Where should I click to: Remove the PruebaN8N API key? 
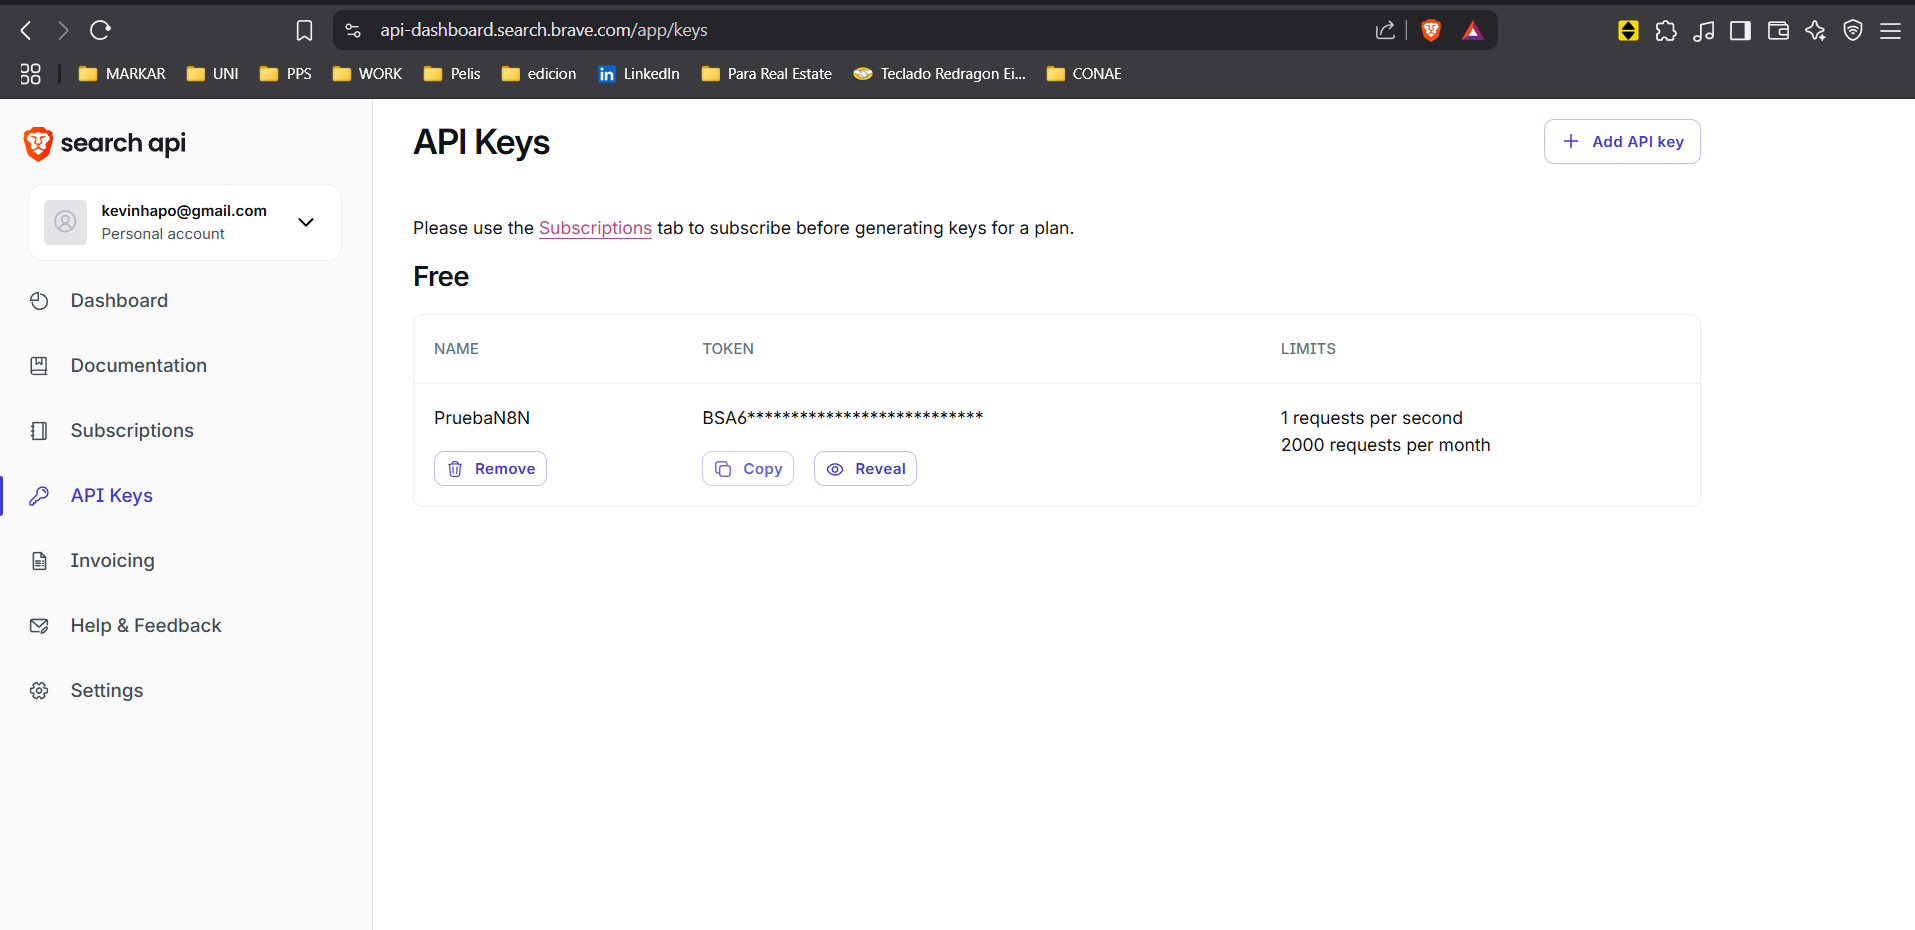490,469
